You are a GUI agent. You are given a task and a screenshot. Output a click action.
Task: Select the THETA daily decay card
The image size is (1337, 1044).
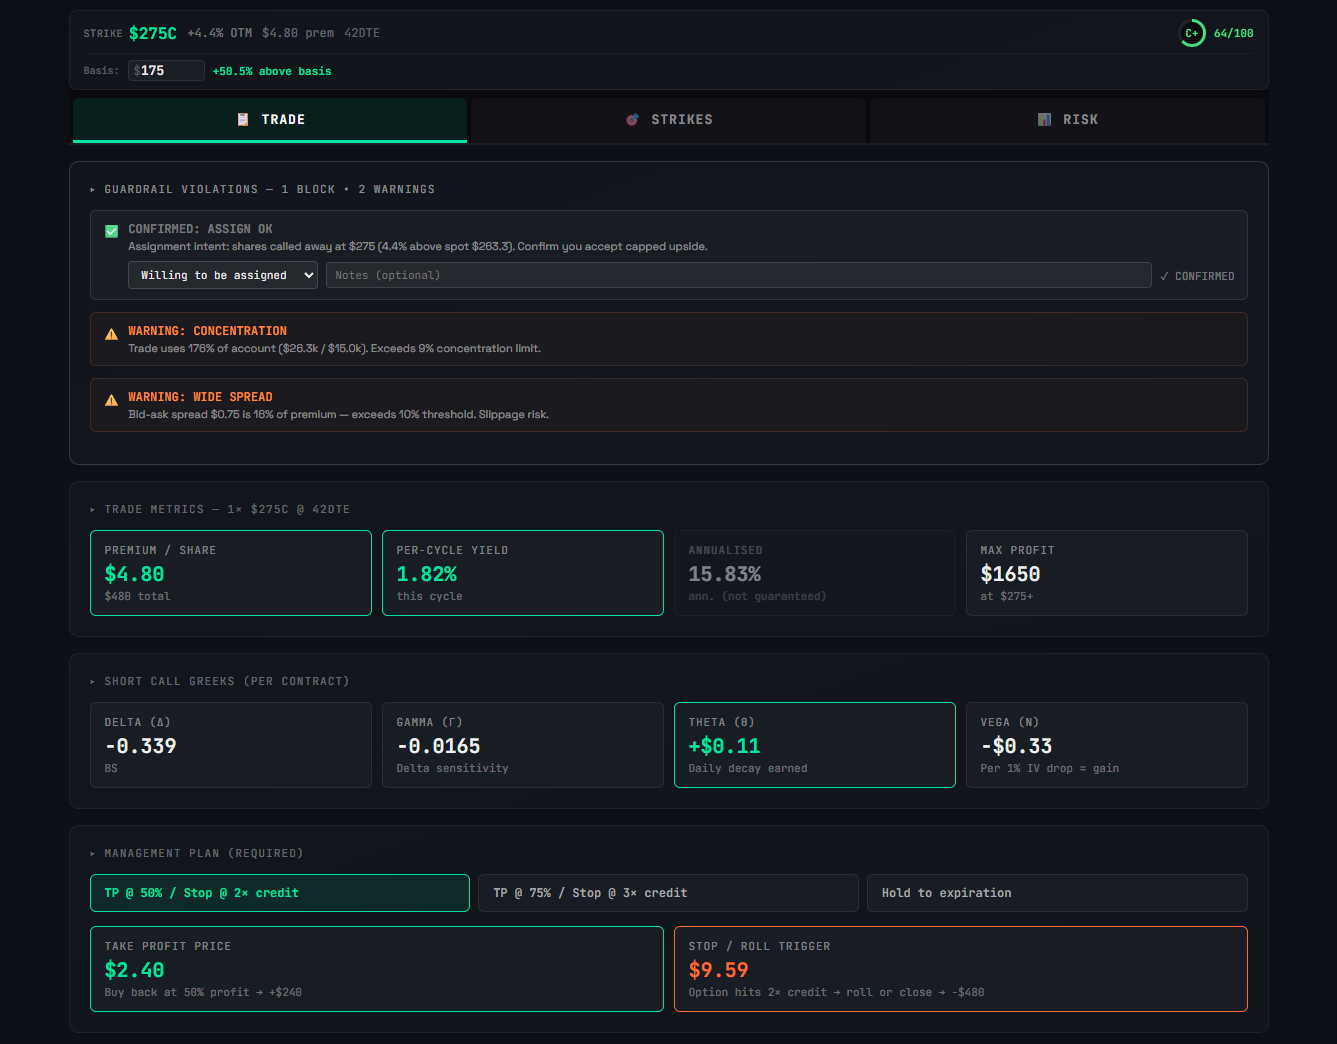click(x=814, y=744)
